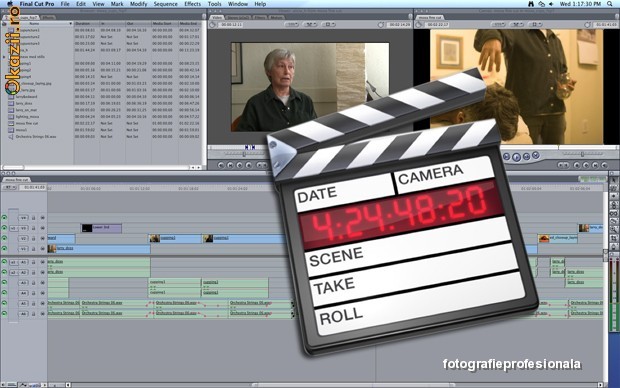Open the RT real-time effects pop-up in Timeline
This screenshot has height=388, width=620.
[9, 187]
